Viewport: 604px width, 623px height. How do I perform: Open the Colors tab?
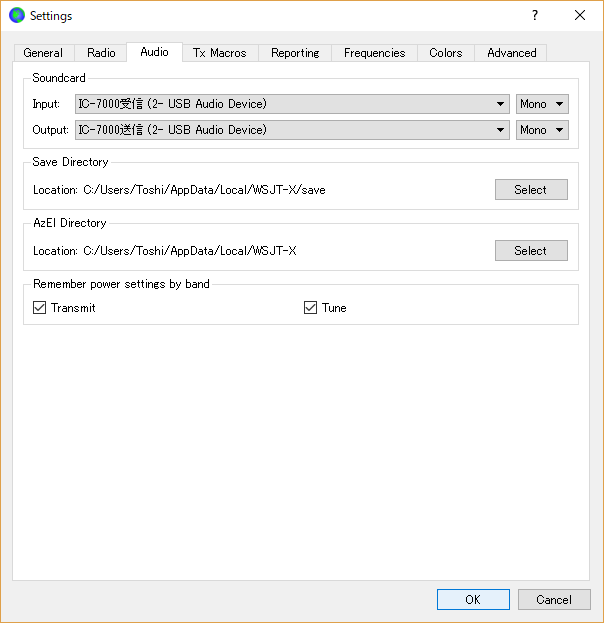tap(446, 53)
